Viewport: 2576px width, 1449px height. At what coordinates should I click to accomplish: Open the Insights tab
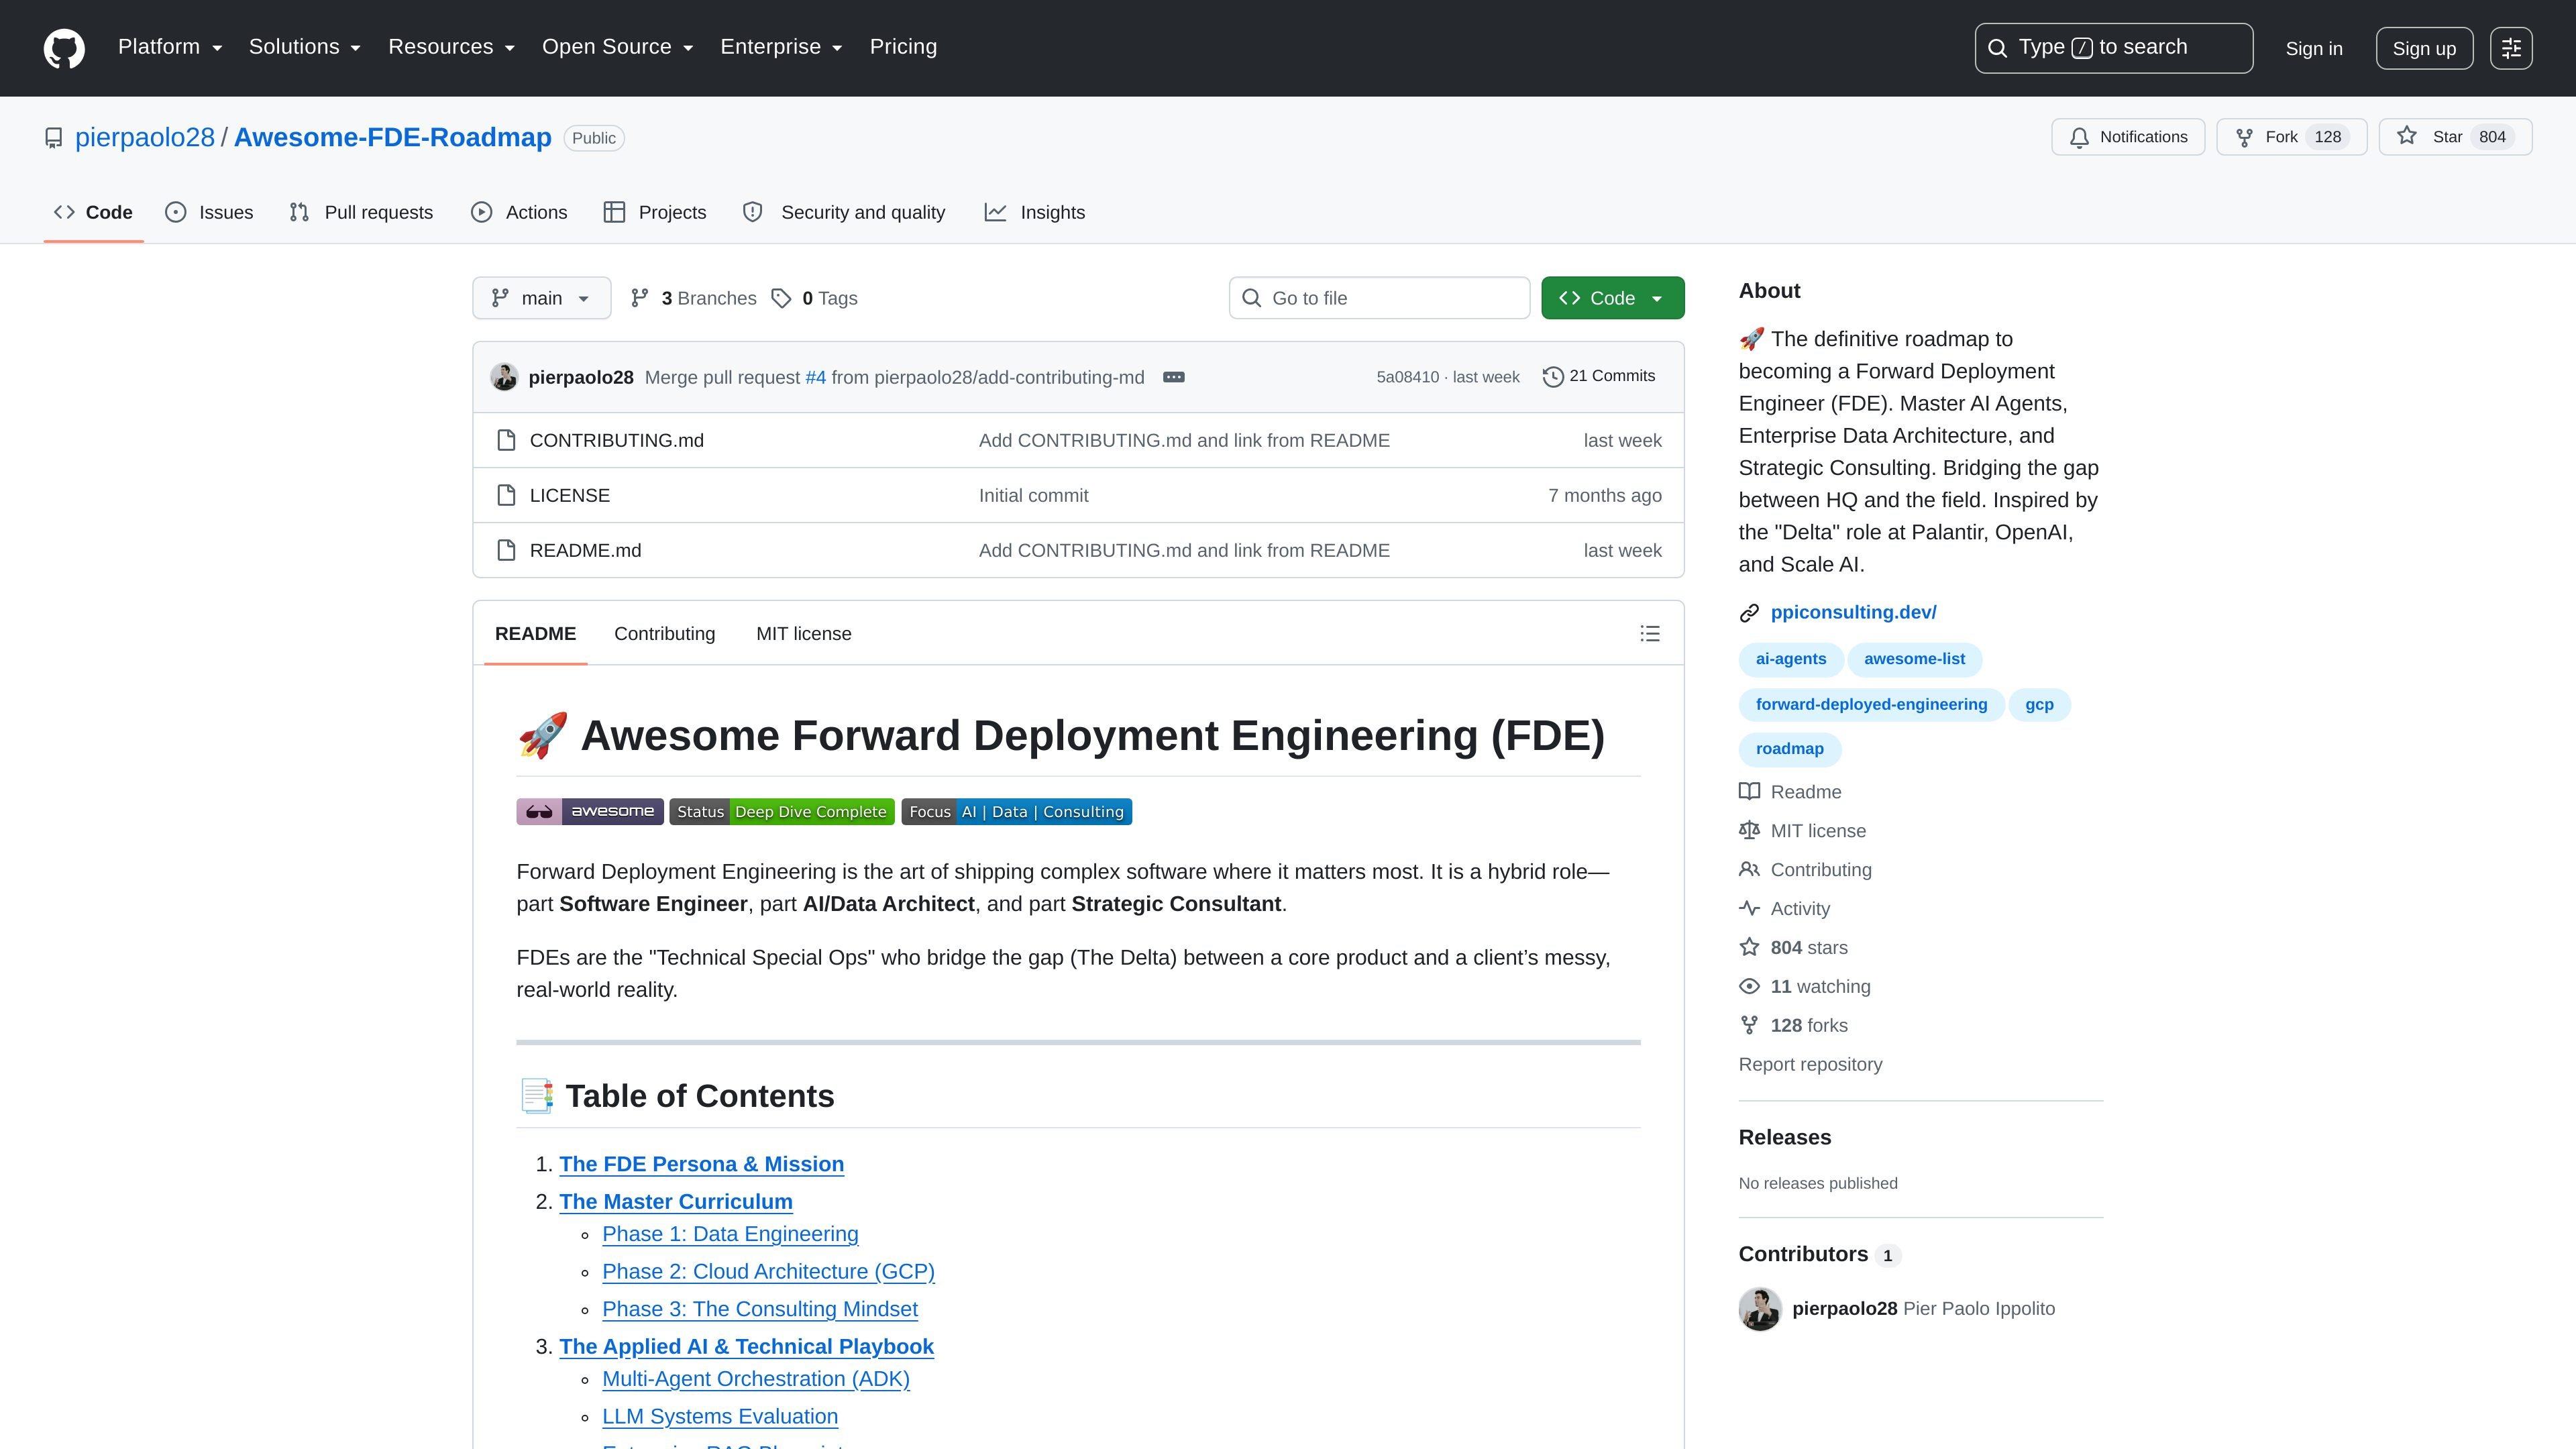pos(1035,212)
